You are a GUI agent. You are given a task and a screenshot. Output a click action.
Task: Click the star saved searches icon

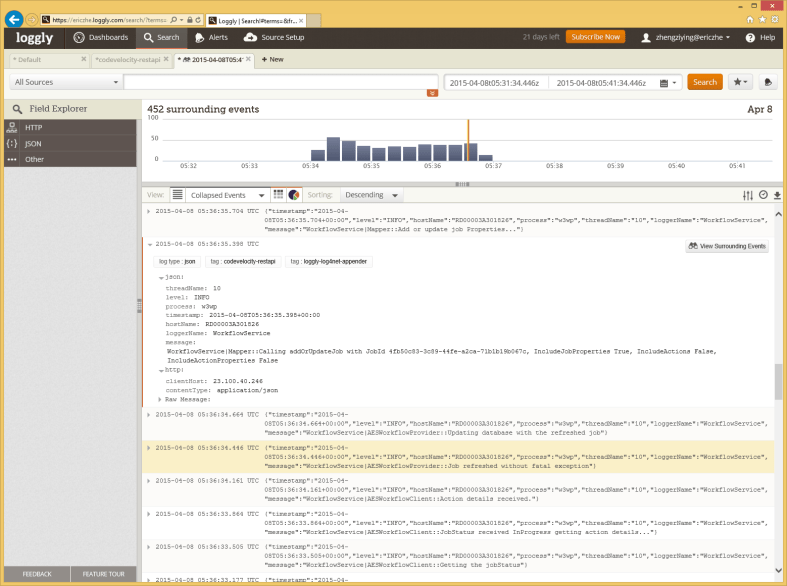point(740,82)
